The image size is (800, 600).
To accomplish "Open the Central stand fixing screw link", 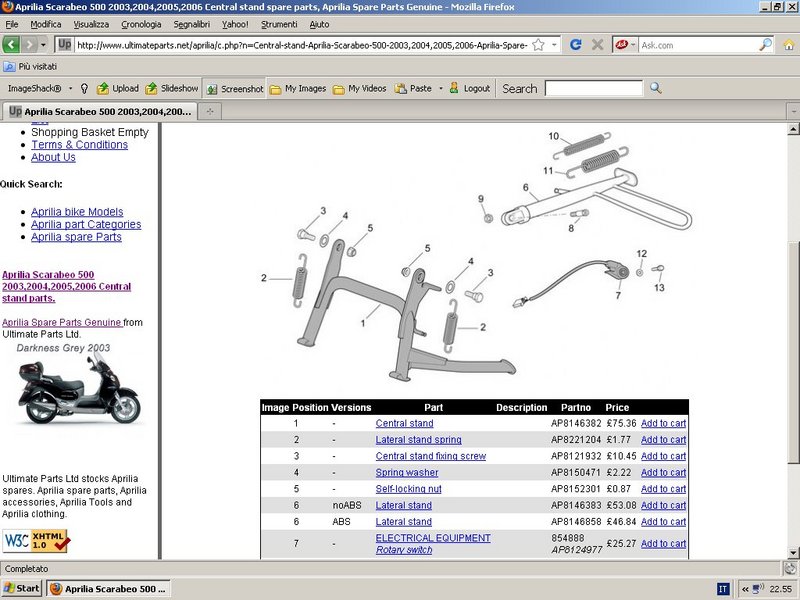I will tap(431, 456).
